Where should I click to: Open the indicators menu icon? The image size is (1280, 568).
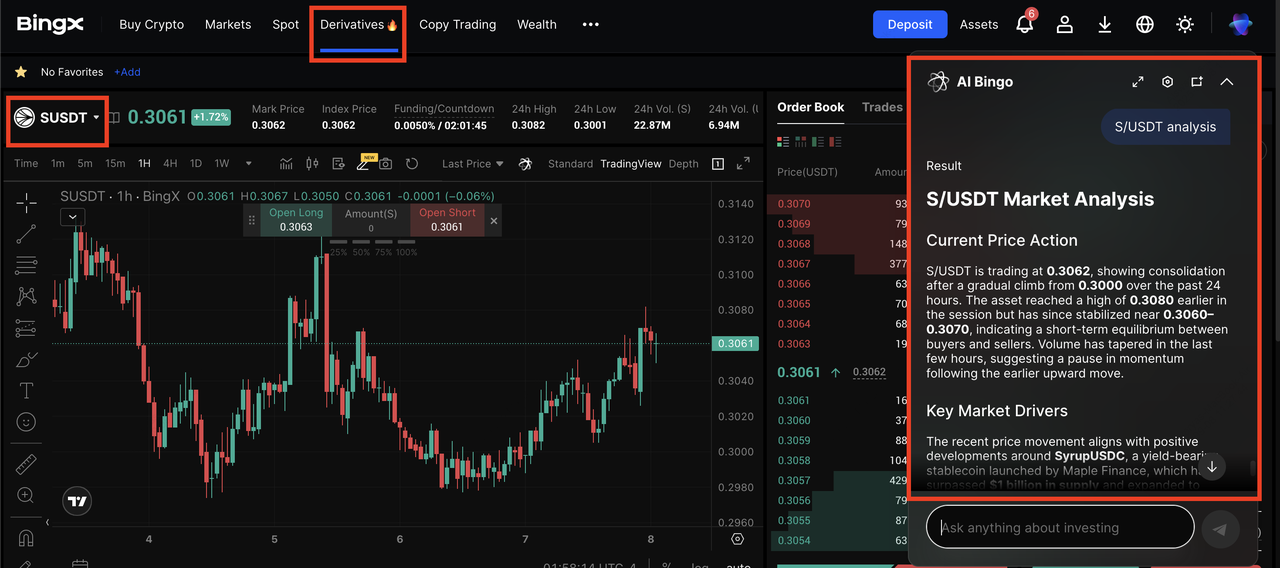[286, 164]
